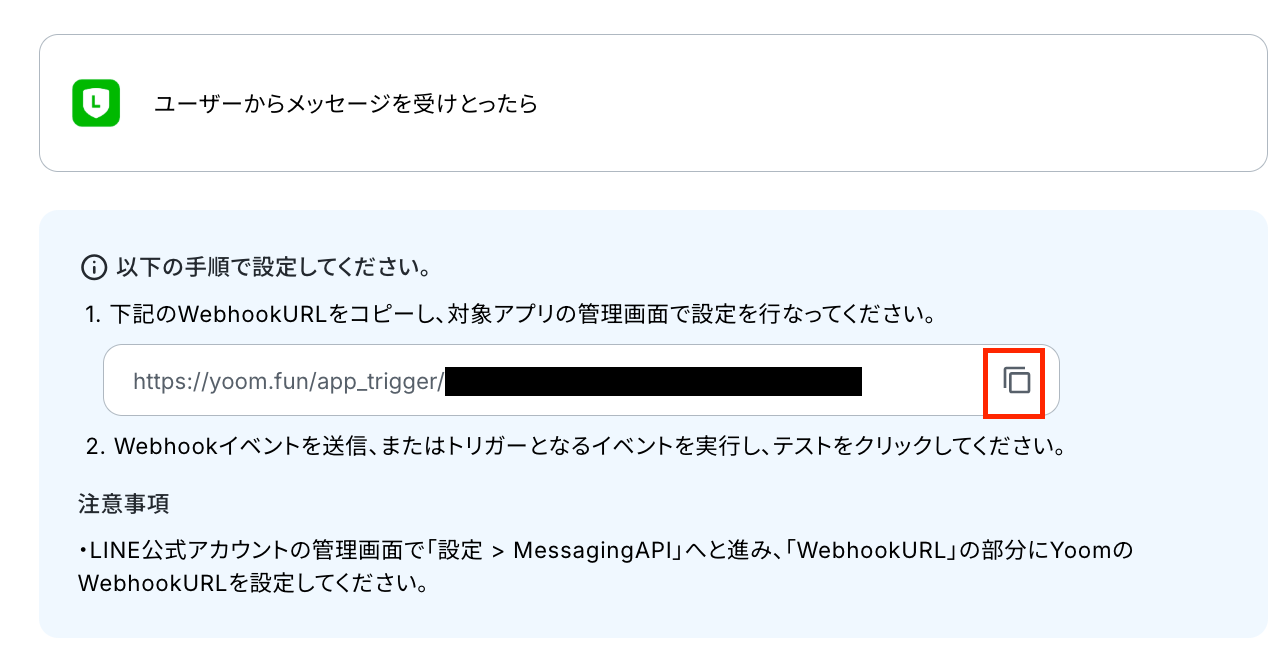This screenshot has height=648, width=1288.
Task: Click the number 1. marker of the first step
Action: click(x=94, y=316)
